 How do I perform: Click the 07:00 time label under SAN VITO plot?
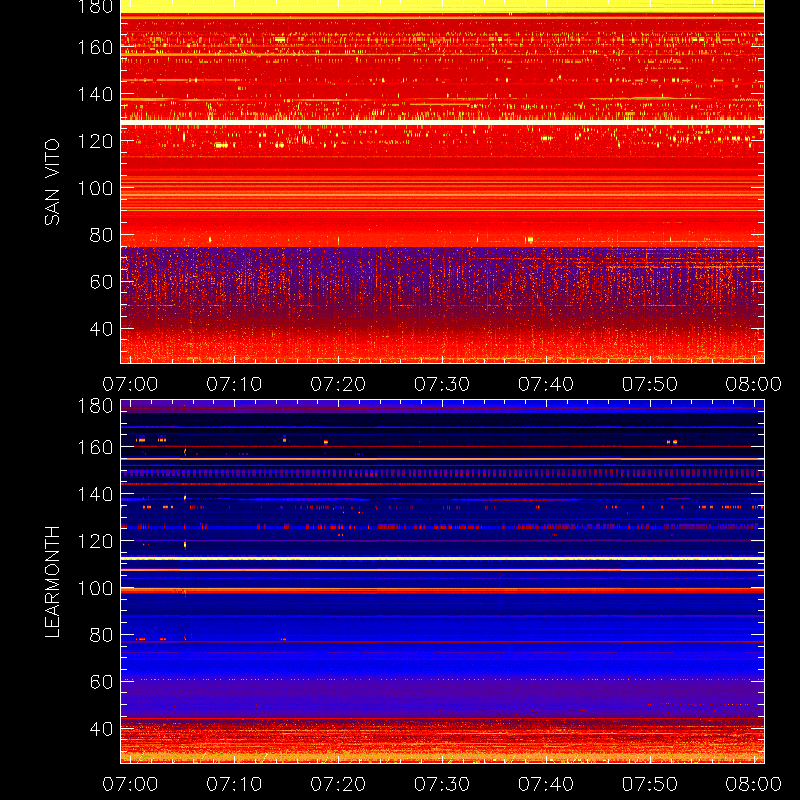(130, 384)
